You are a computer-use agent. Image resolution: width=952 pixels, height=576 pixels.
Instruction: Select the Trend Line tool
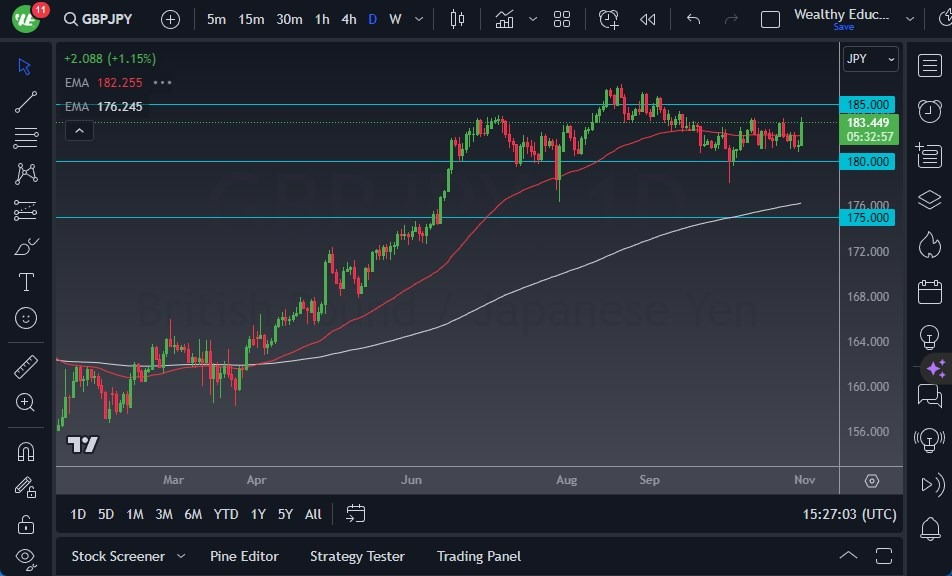(x=25, y=102)
